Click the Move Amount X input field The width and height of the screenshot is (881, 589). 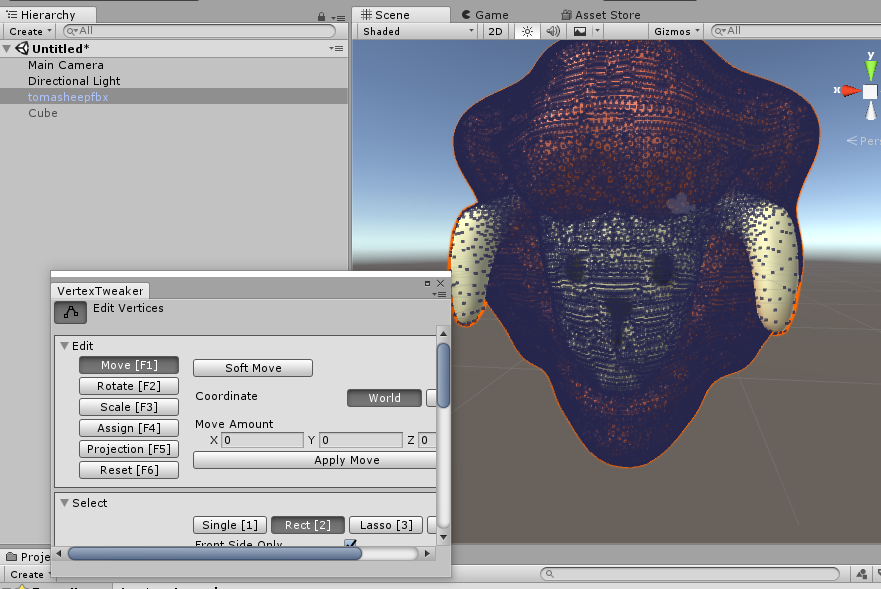pos(262,440)
